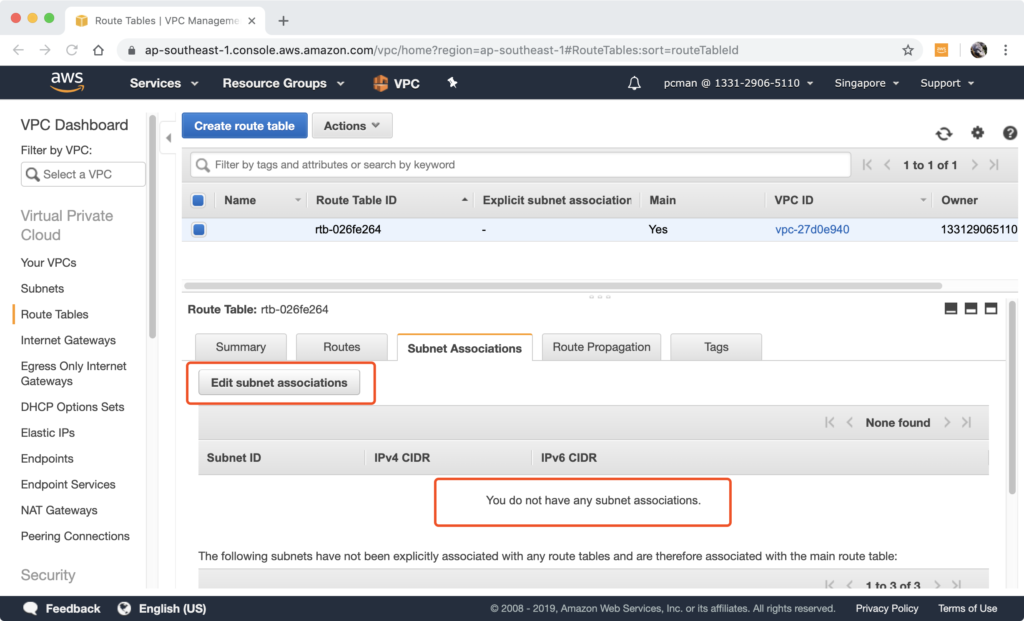Select the Subnet Associations tab
The height and width of the screenshot is (621, 1024).
coord(464,347)
